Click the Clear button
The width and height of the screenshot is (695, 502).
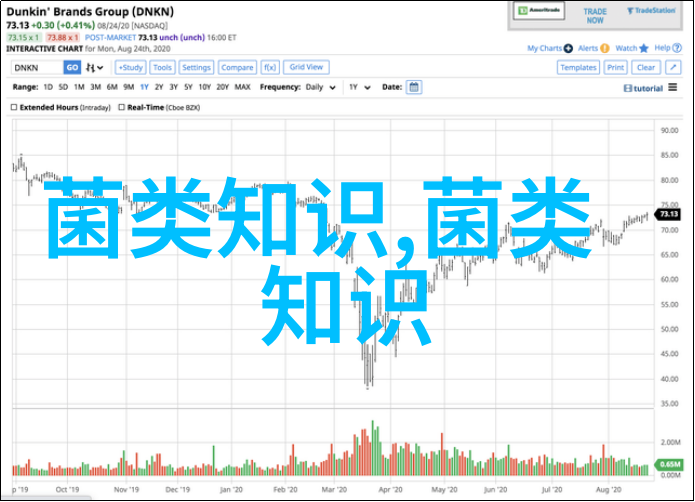click(646, 67)
